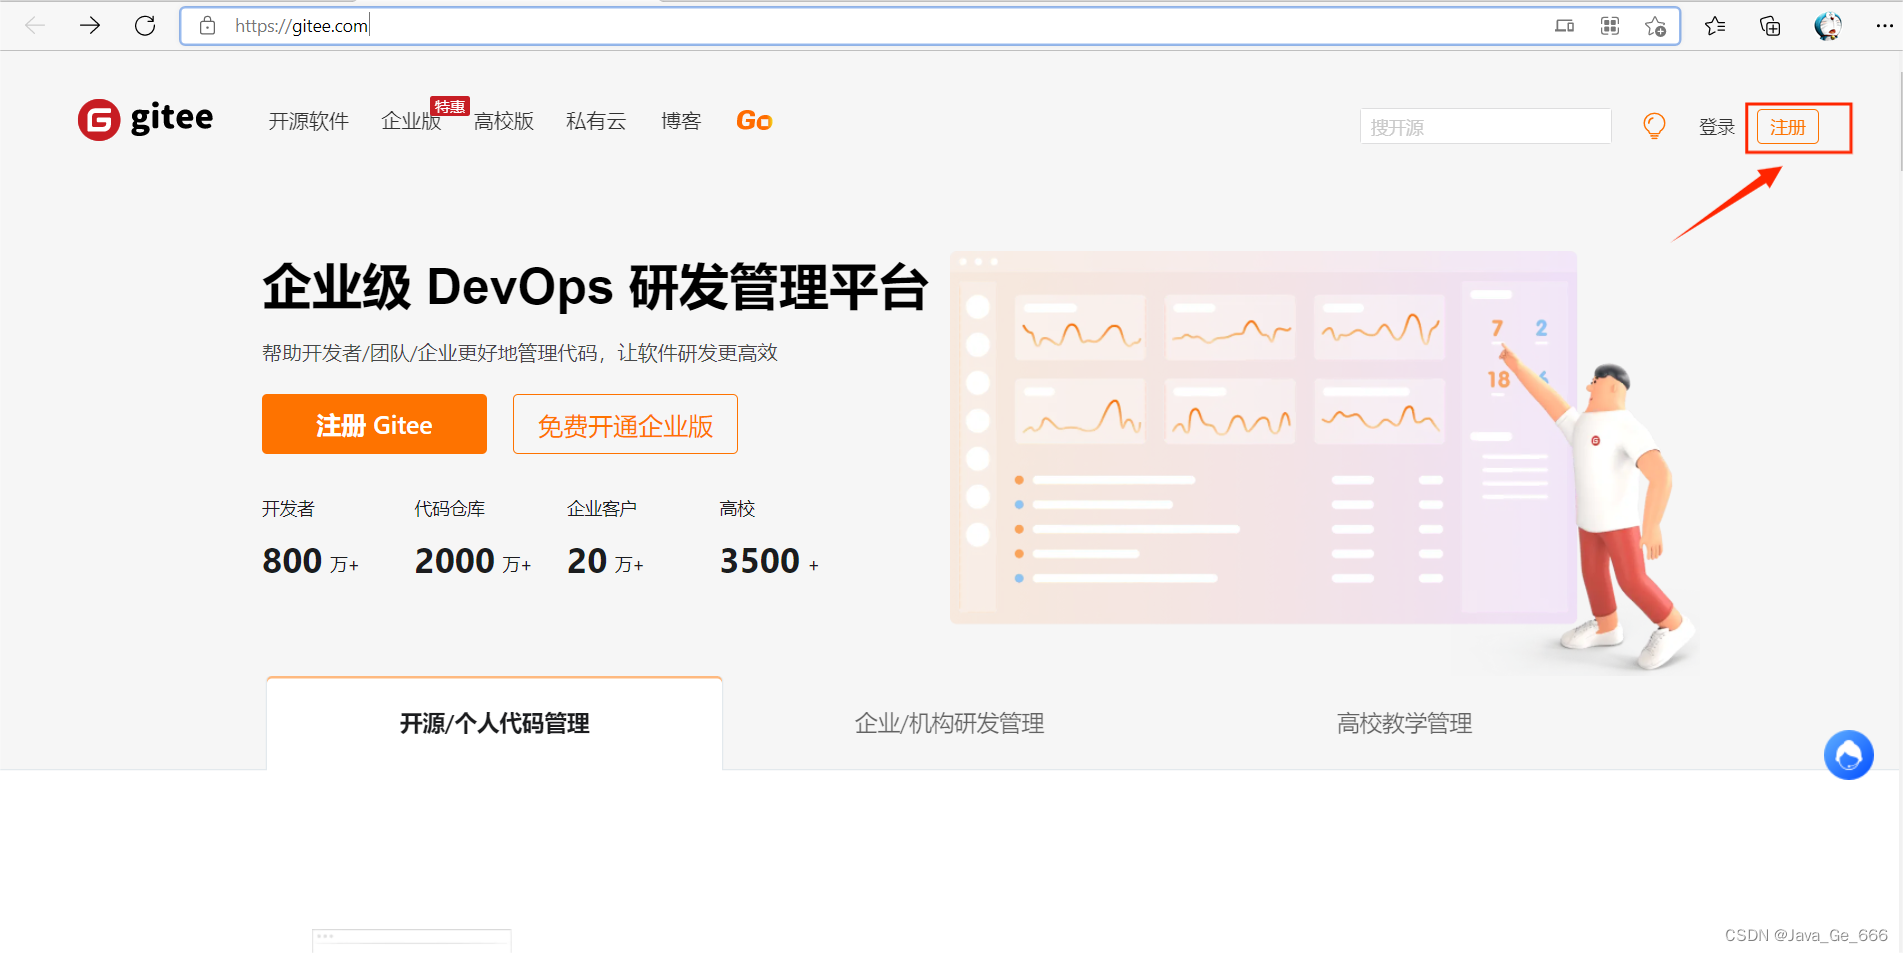Open the 企业版 nav item
The height and width of the screenshot is (953, 1903).
(x=411, y=121)
